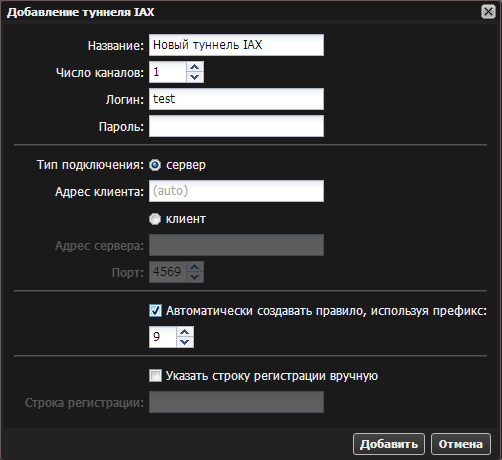Click the Добавить button
This screenshot has height=460, width=502.
[x=389, y=444]
